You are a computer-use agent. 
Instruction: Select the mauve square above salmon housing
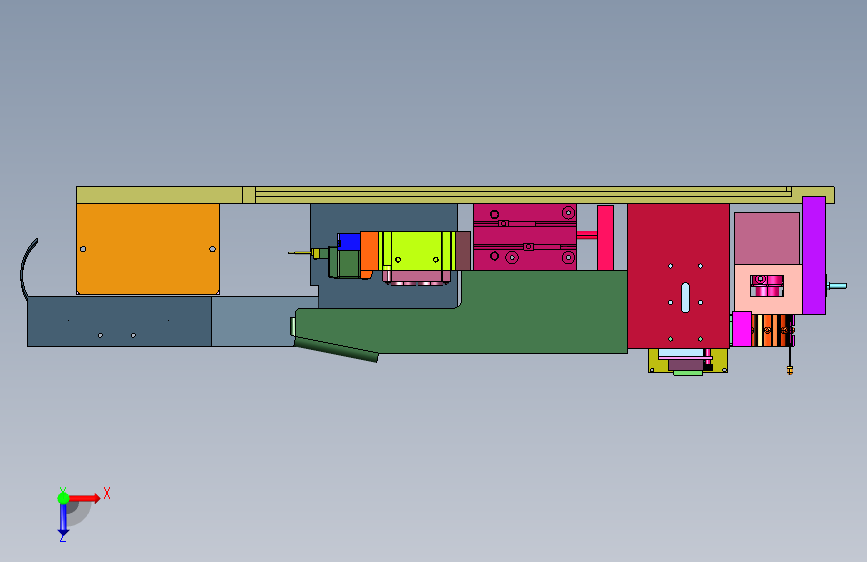tap(767, 238)
